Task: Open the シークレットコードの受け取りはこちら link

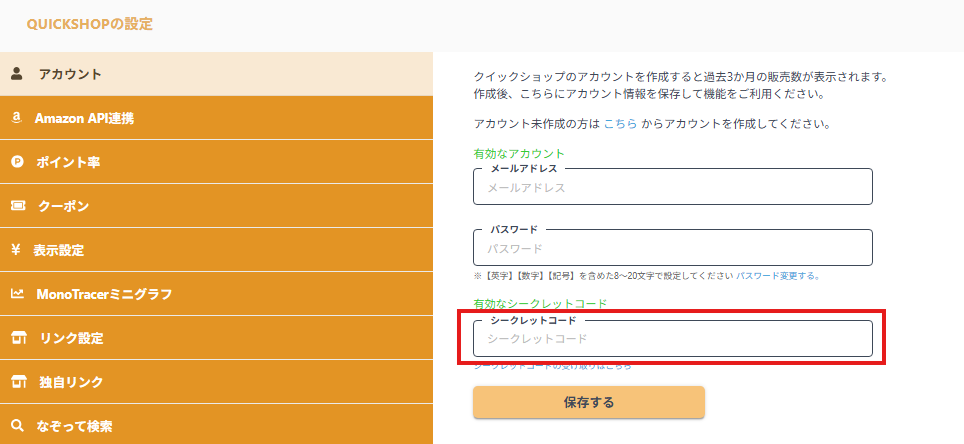Action: coord(552,365)
